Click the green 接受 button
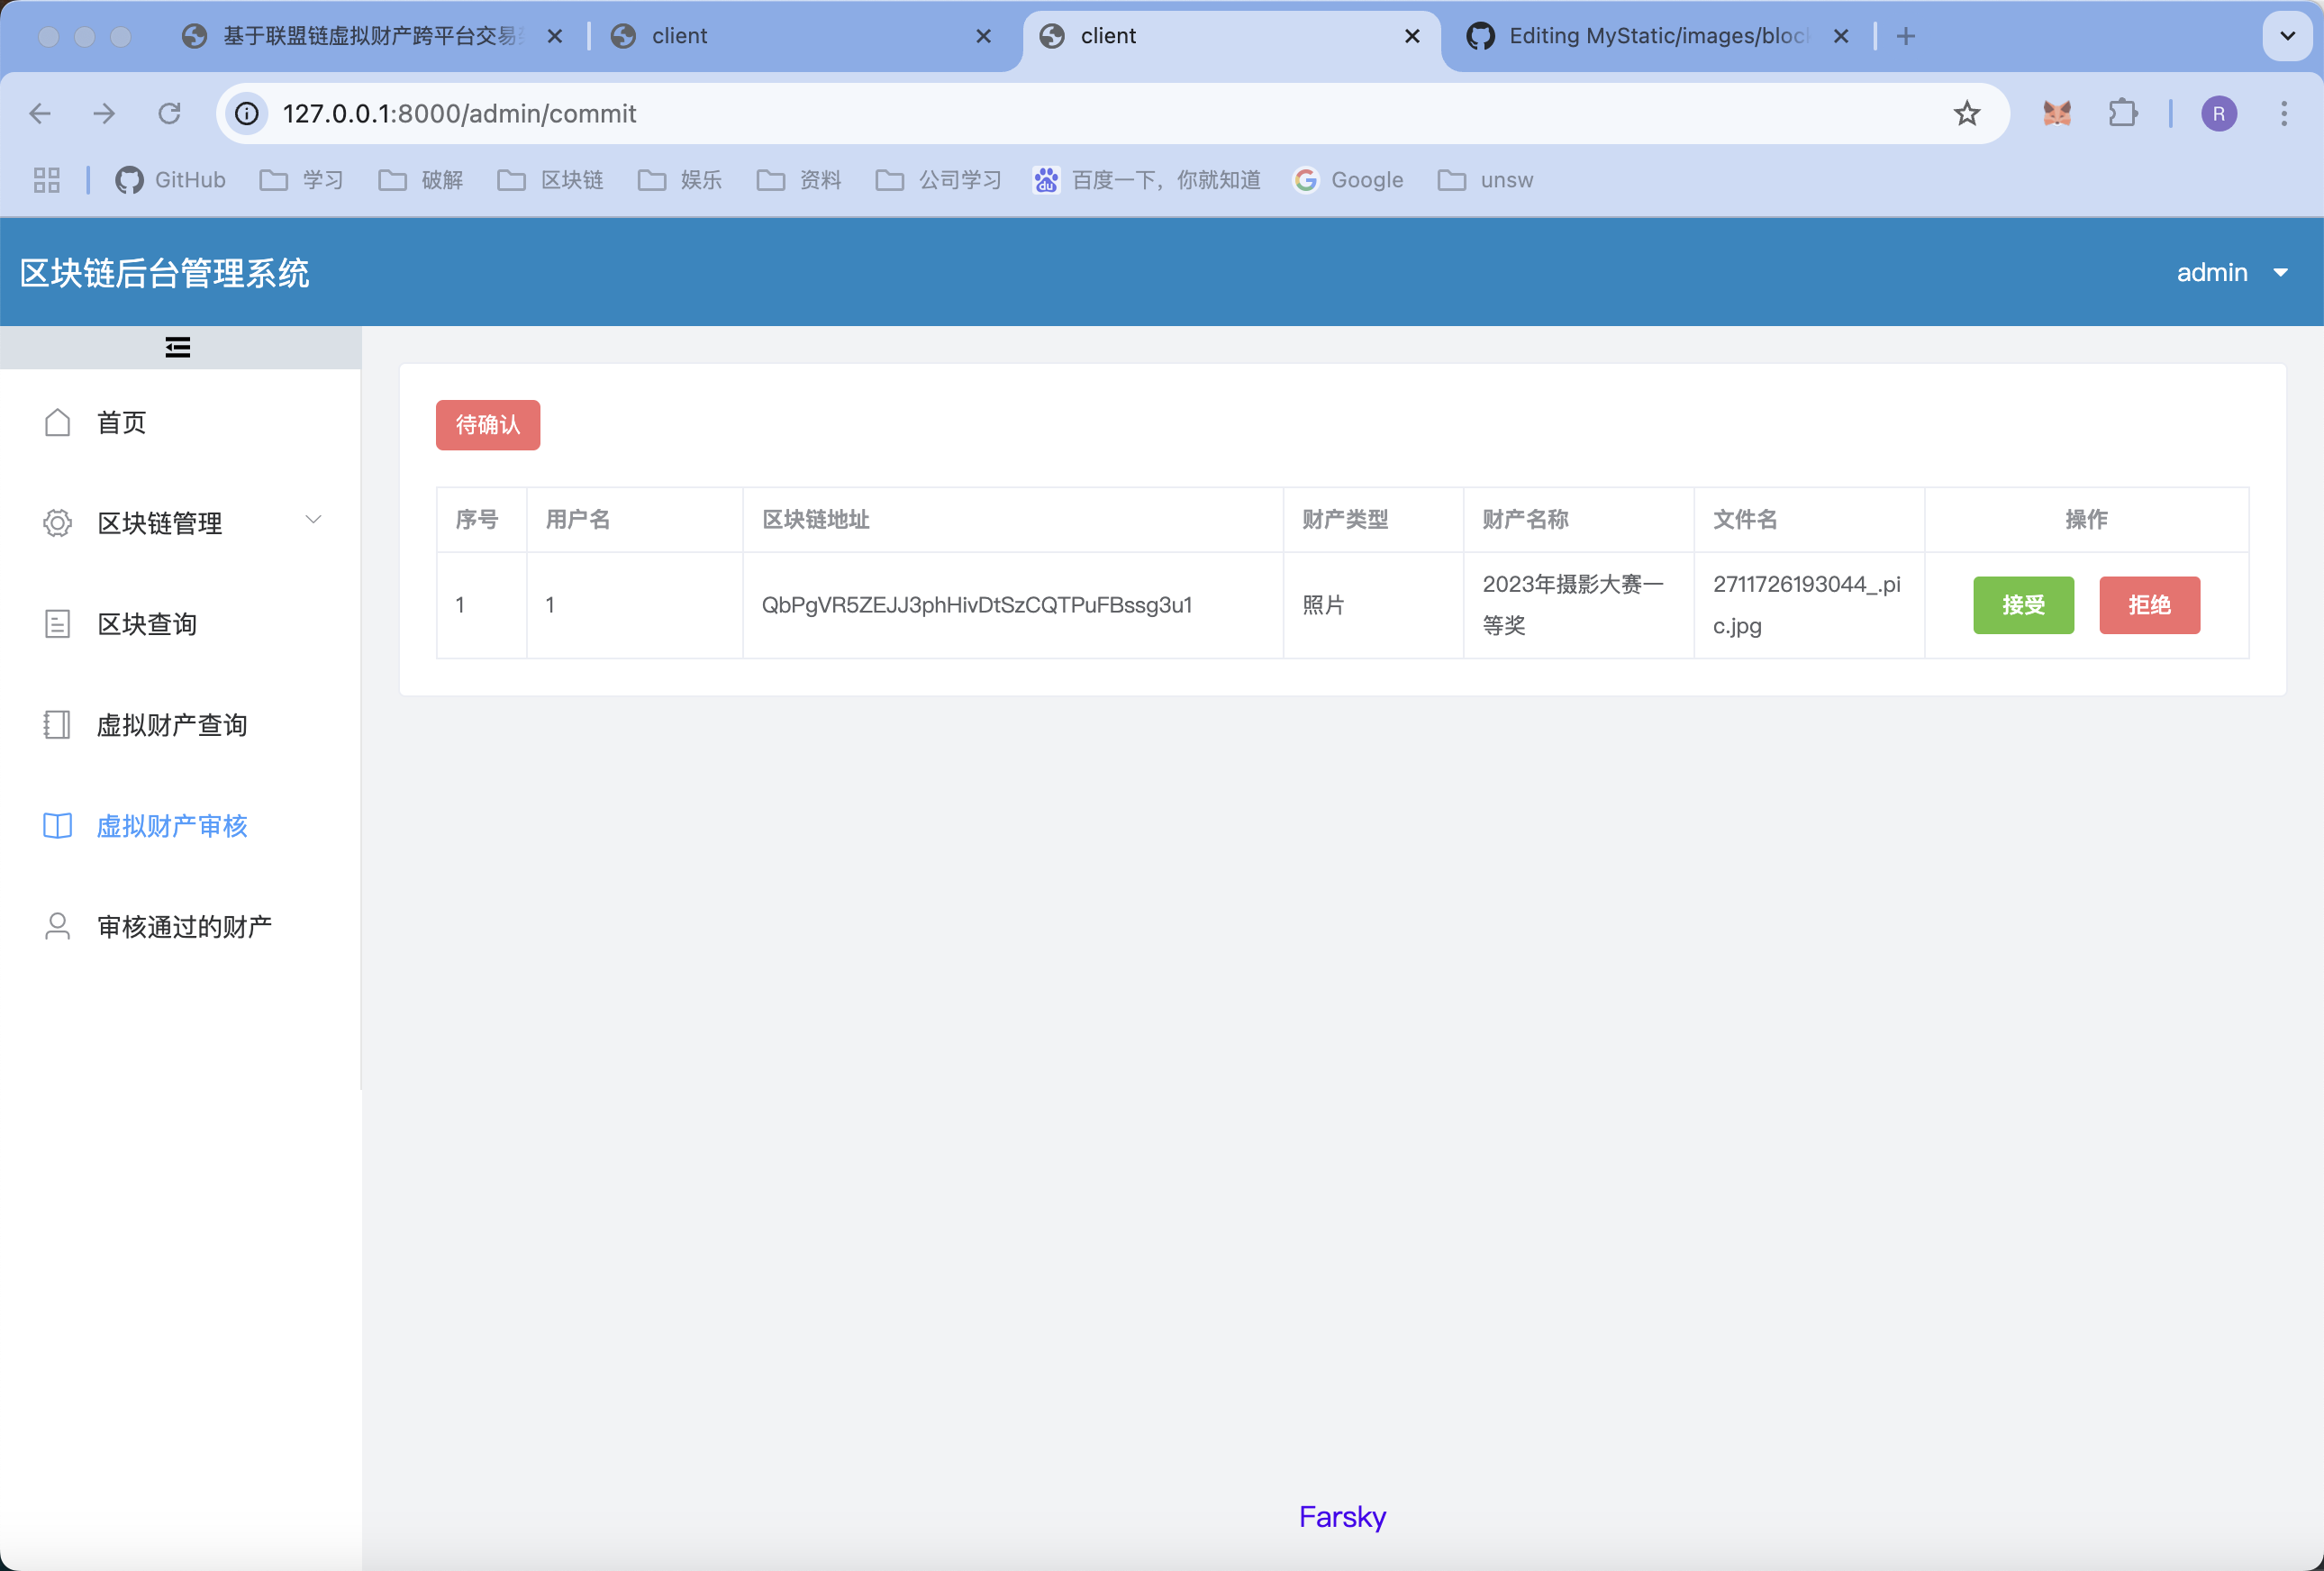 pos(2022,605)
